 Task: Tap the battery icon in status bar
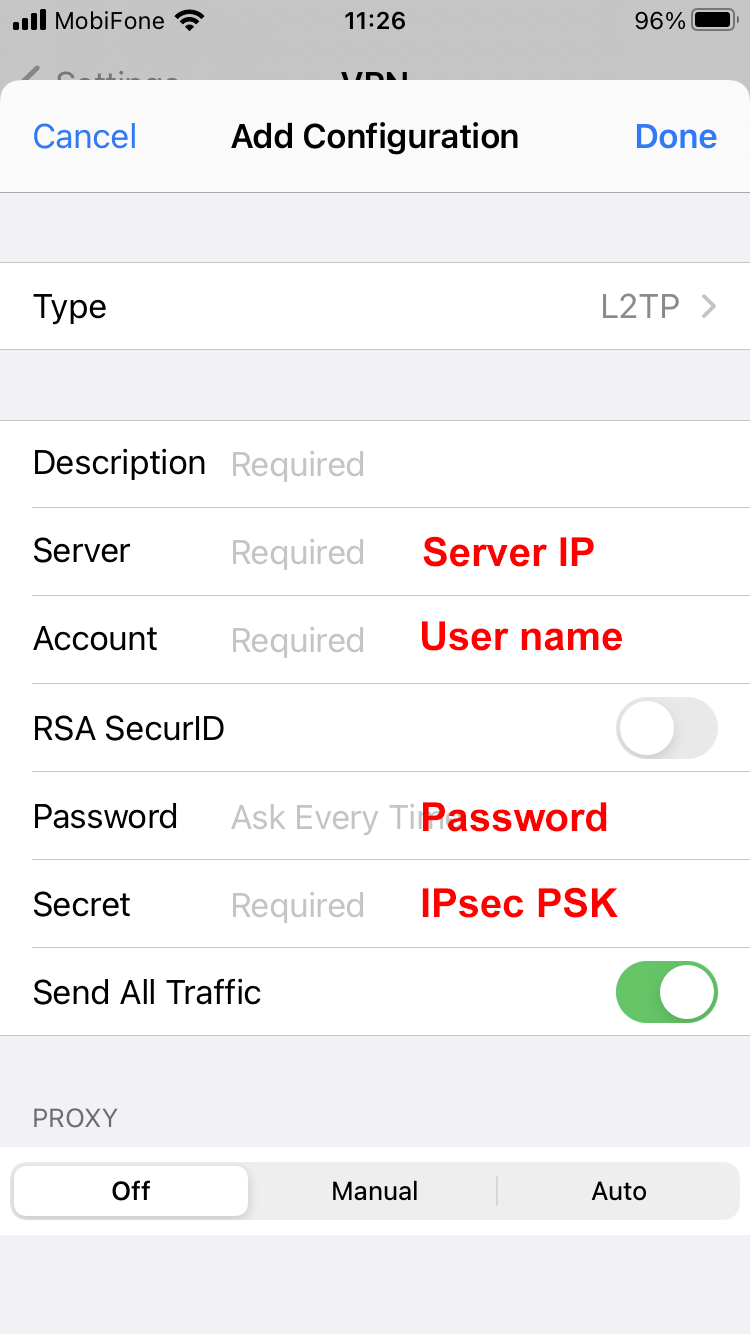click(715, 20)
